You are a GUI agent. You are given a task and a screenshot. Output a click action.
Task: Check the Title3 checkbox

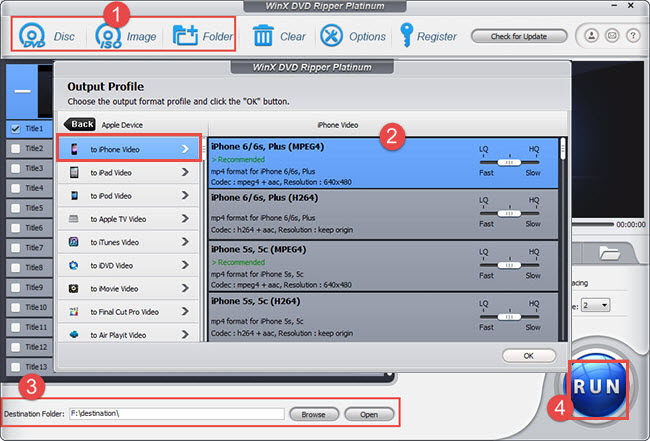[16, 168]
